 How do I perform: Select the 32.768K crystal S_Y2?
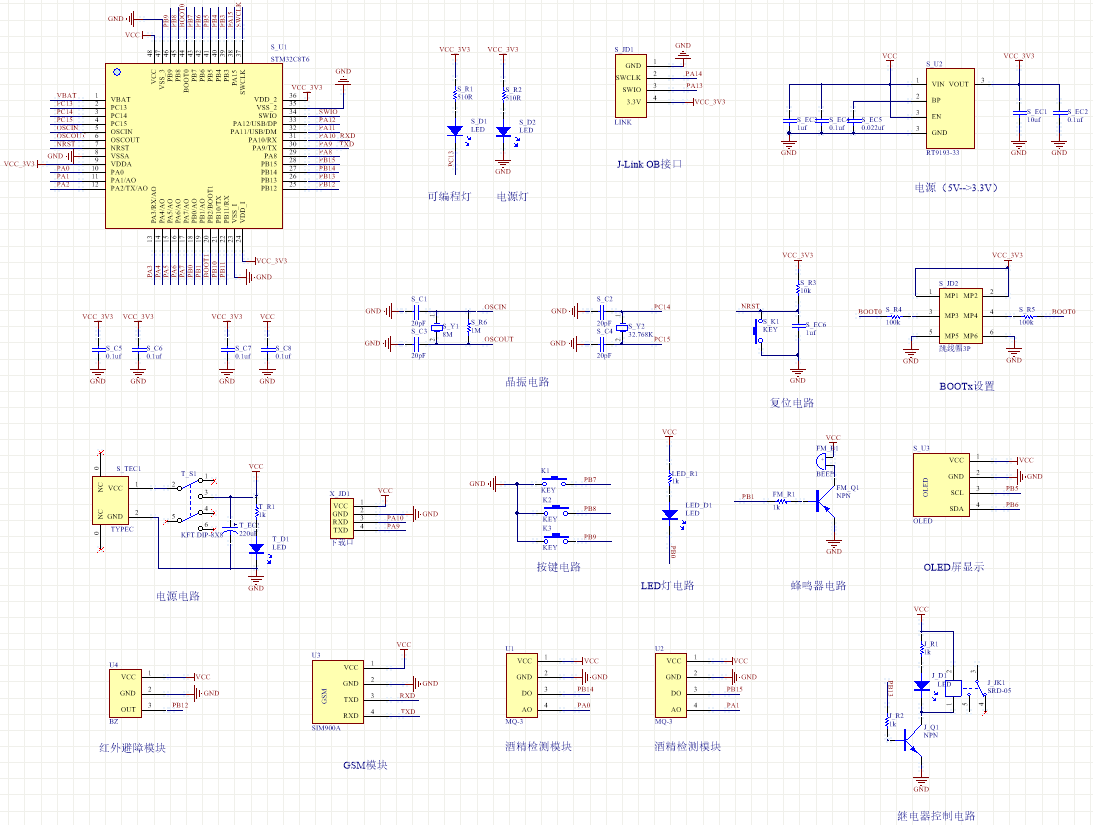pos(621,327)
